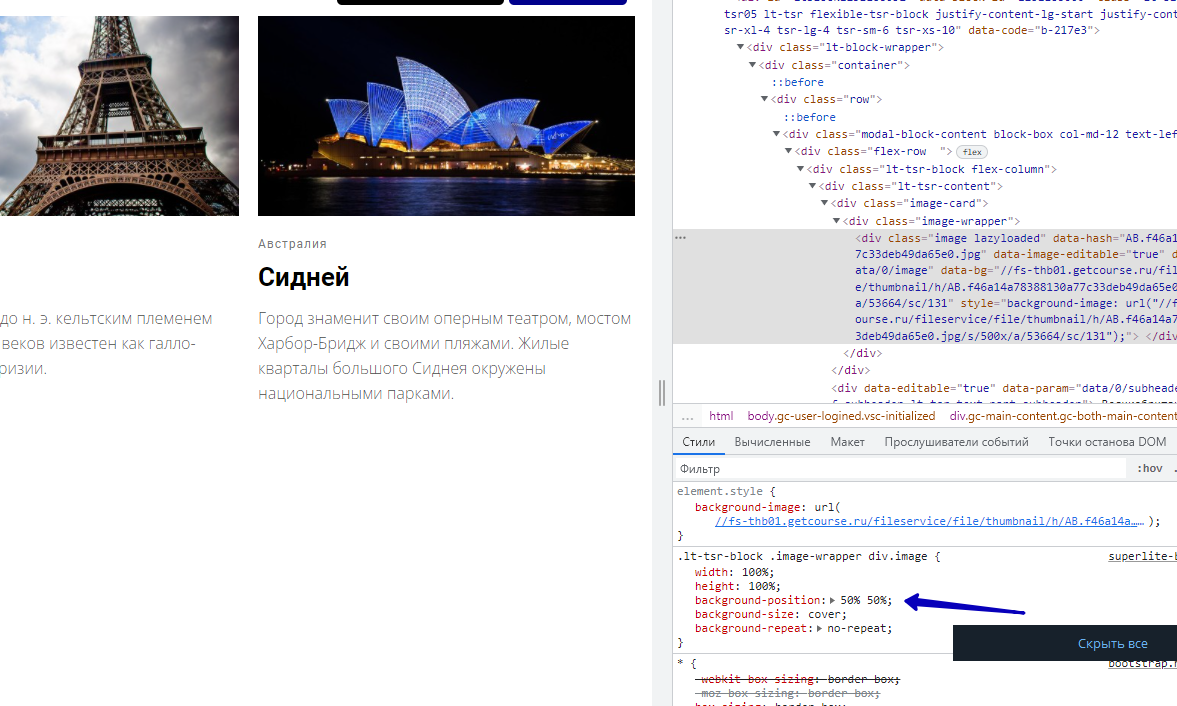Select the devtools panel divider handle
The image size is (1177, 706).
pos(661,393)
